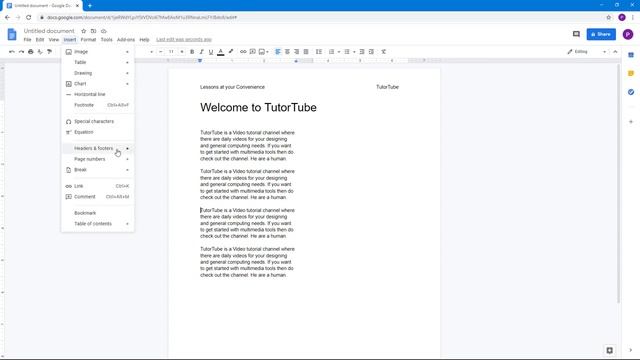The height and width of the screenshot is (360, 640).
Task: Open the Keep notes side panel
Action: (631, 73)
